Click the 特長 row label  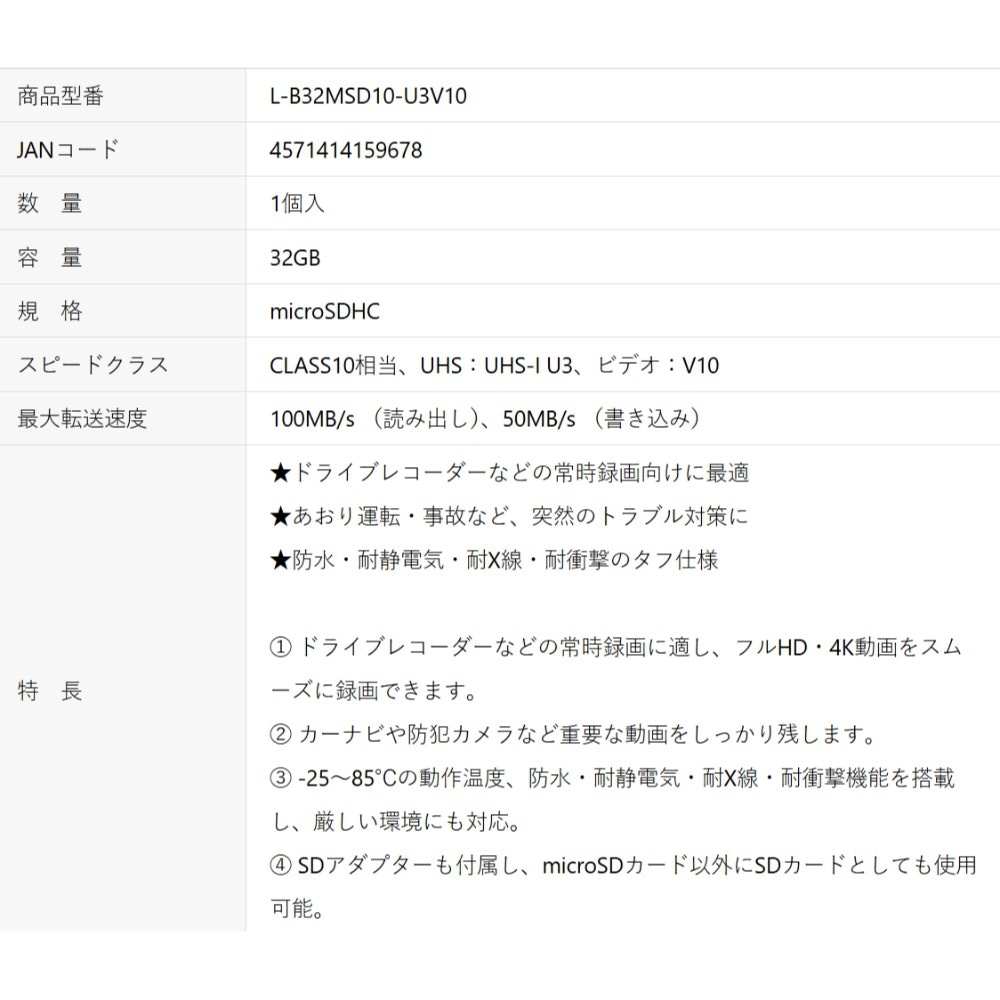(50, 691)
